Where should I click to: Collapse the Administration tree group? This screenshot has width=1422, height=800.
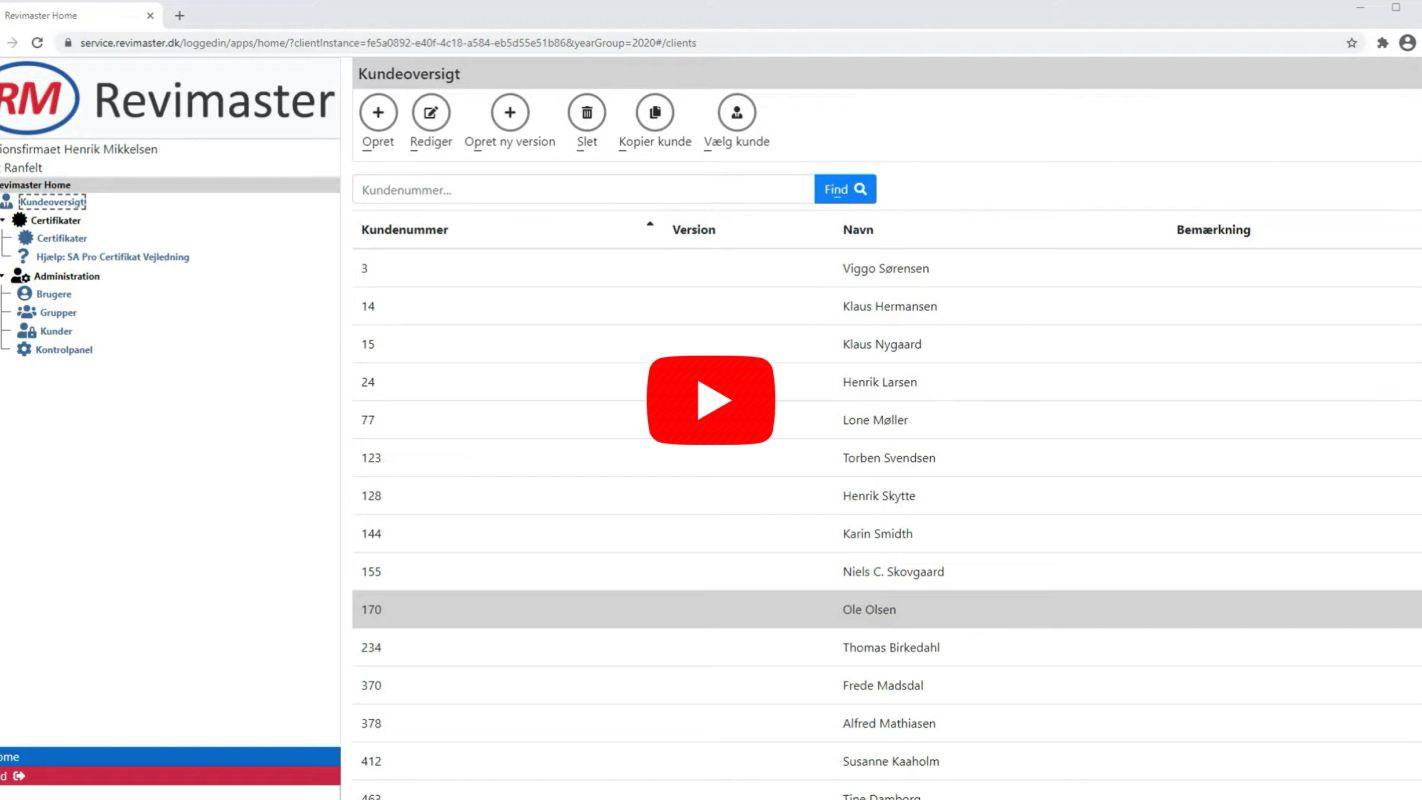point(3,276)
